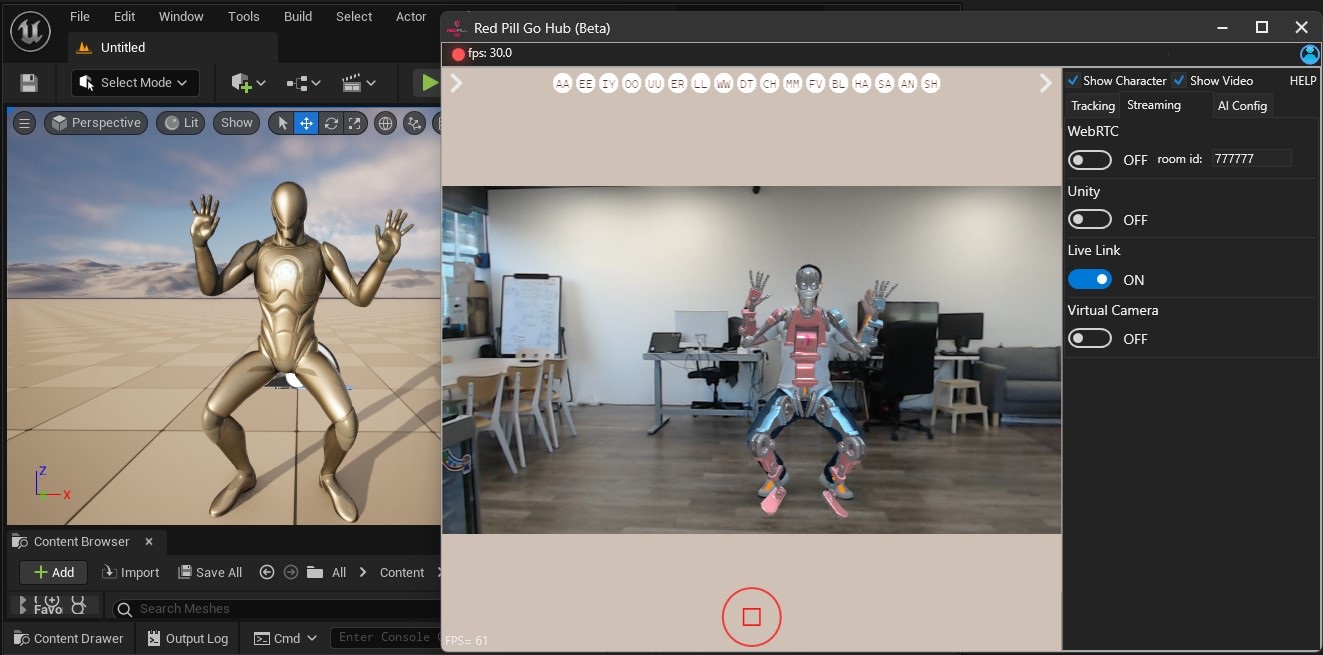Click the red stop recording button
Screen dimensions: 1323x655
pos(751,617)
